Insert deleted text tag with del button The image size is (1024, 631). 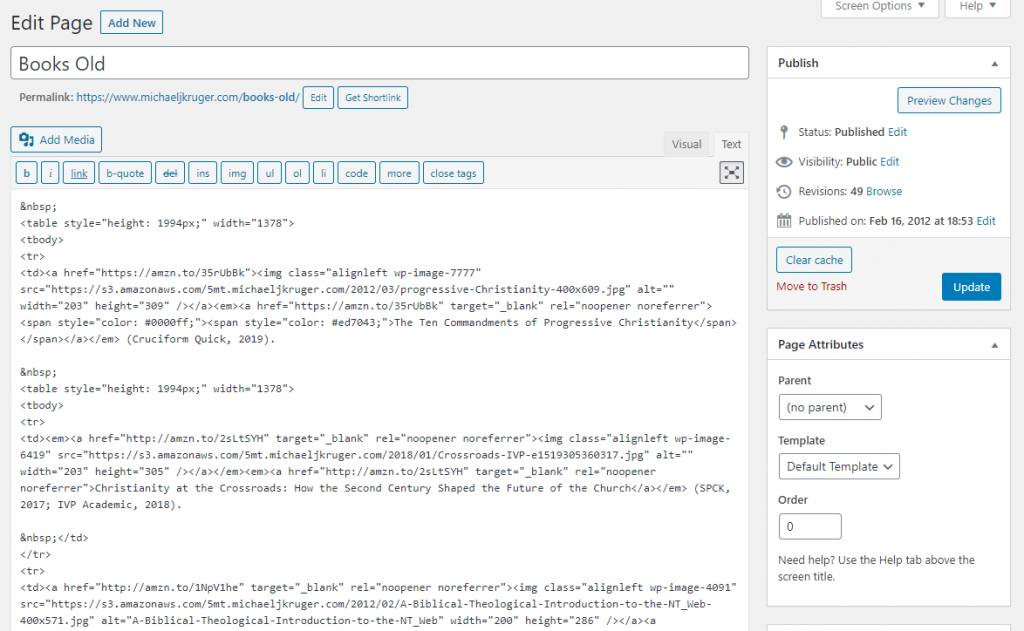pyautogui.click(x=170, y=173)
